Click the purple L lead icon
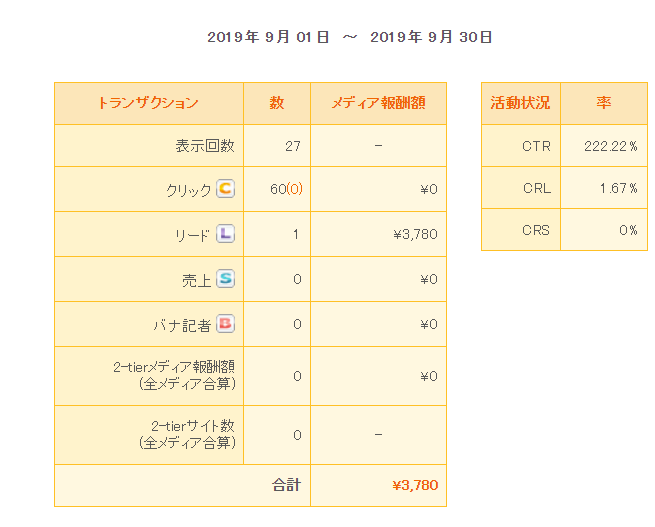Screen dimensions: 655x527 point(226,233)
